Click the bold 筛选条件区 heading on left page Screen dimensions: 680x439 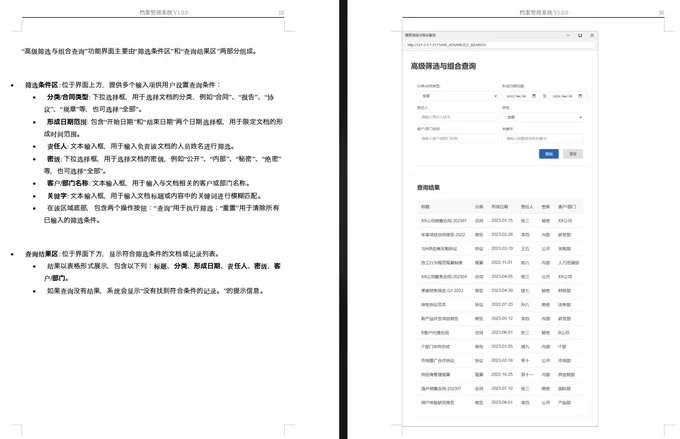(x=42, y=85)
